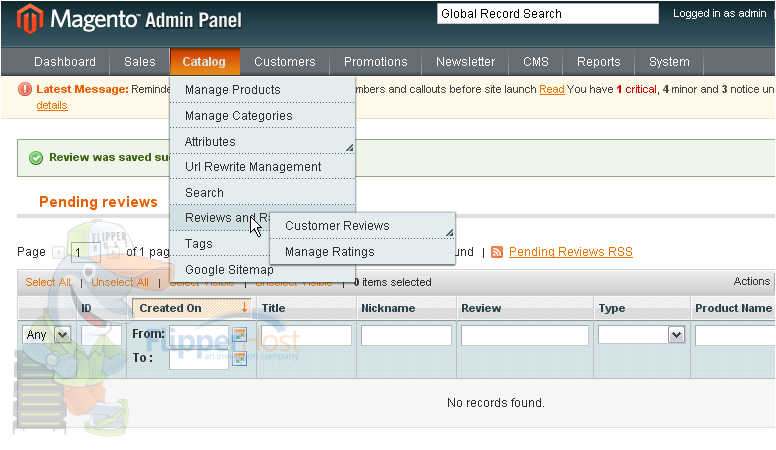Sort by the ID column header

point(86,308)
